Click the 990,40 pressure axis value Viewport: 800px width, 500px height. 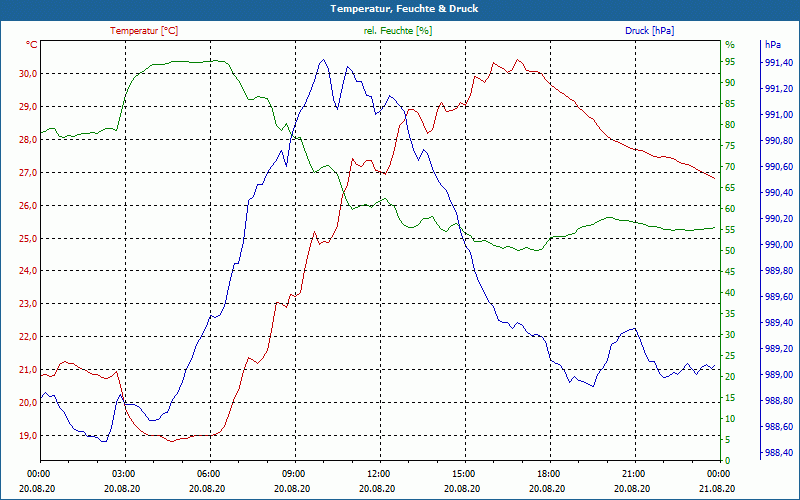click(779, 193)
